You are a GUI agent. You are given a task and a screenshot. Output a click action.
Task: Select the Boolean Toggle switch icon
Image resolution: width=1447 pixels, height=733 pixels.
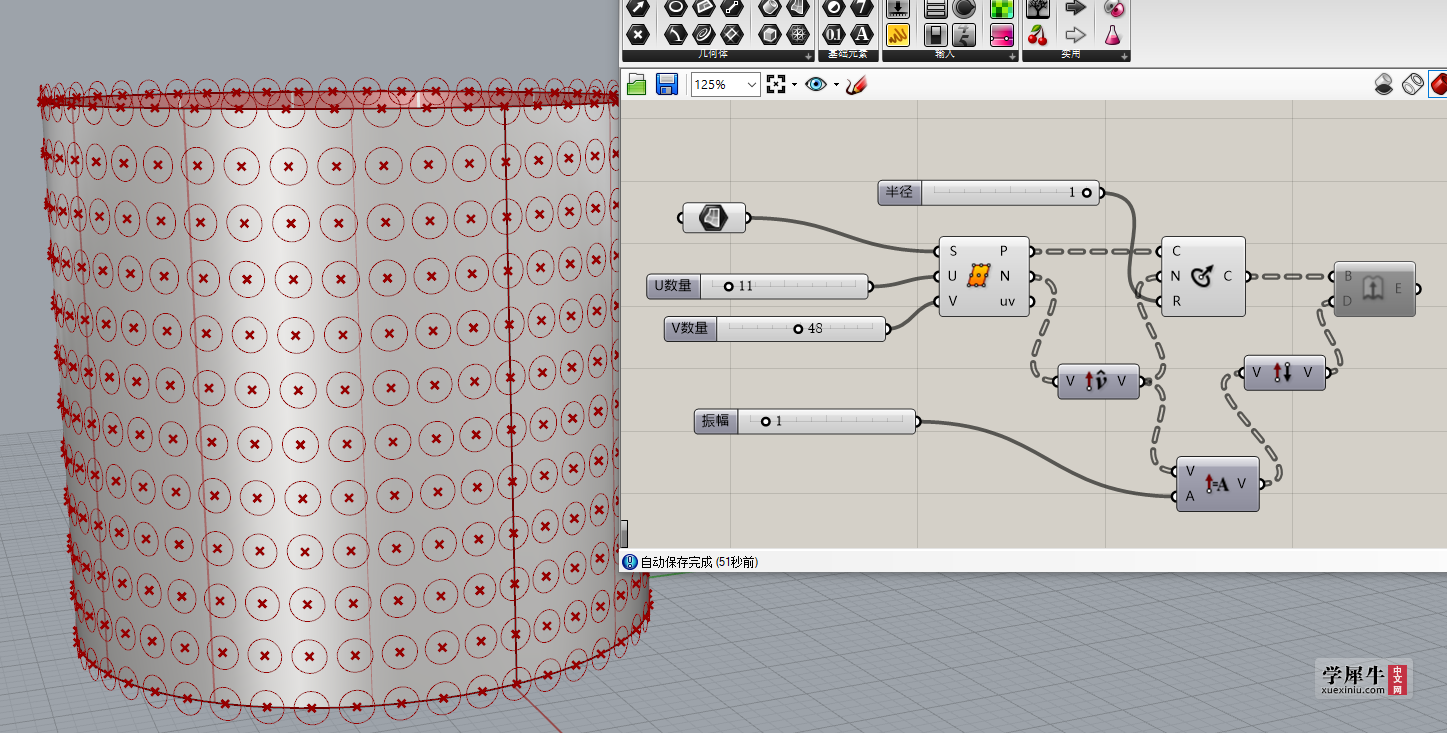(936, 35)
